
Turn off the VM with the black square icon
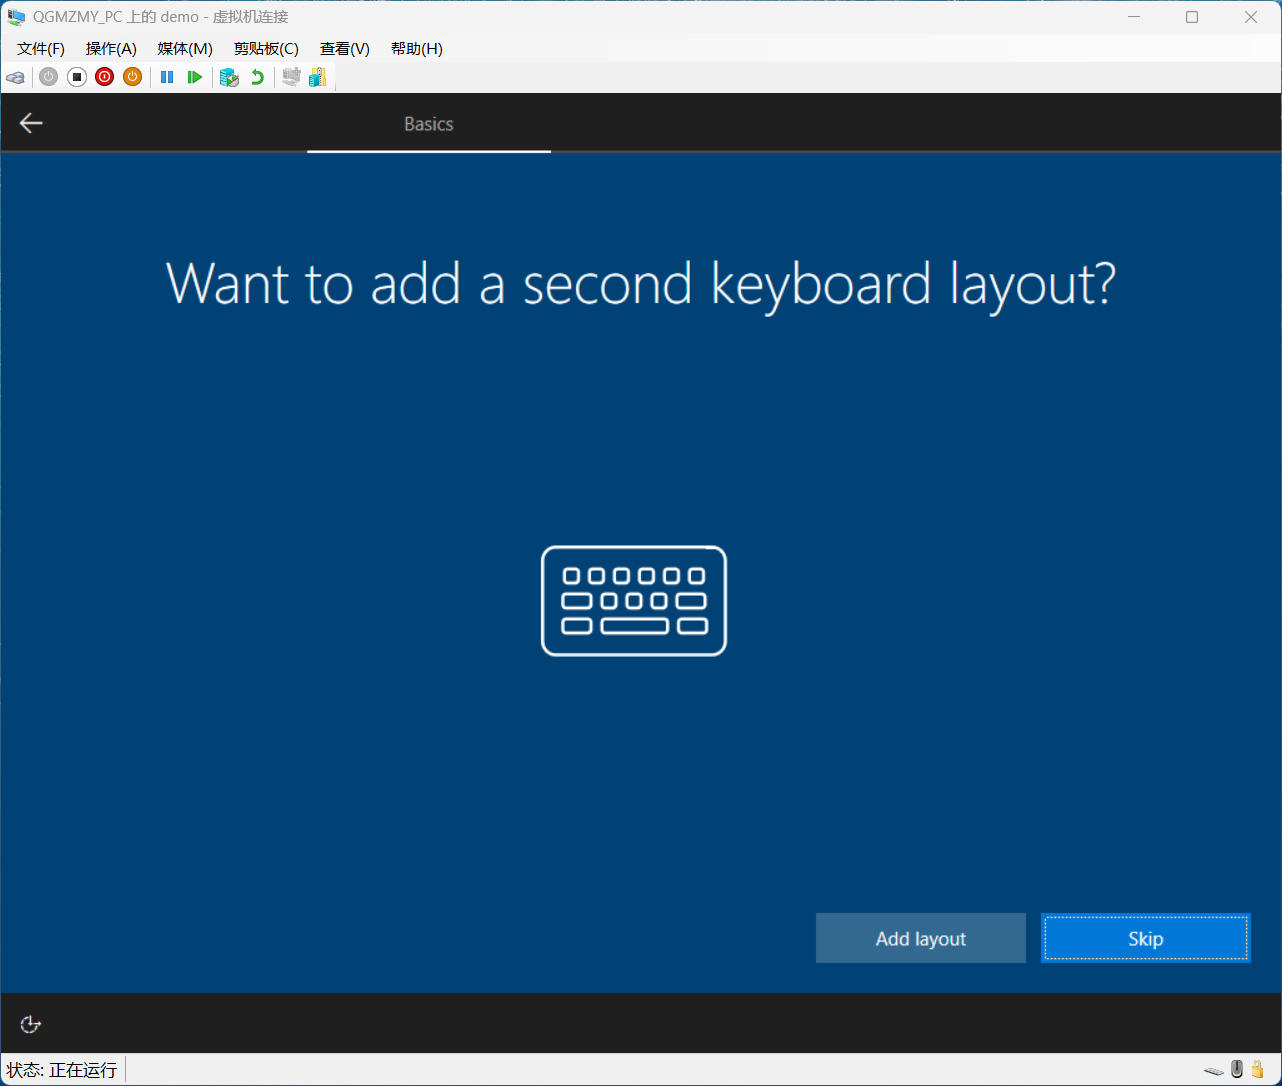pyautogui.click(x=77, y=77)
